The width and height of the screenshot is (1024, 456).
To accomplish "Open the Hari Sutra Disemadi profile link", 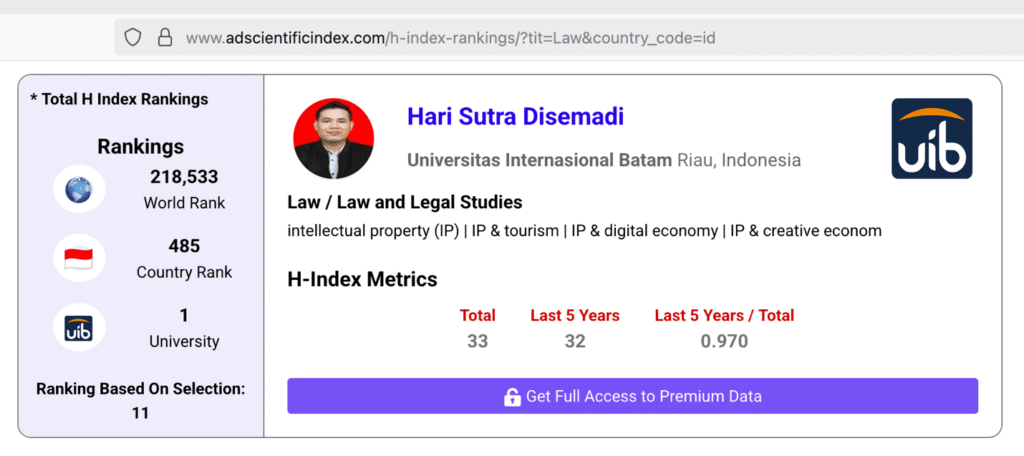I will point(515,117).
